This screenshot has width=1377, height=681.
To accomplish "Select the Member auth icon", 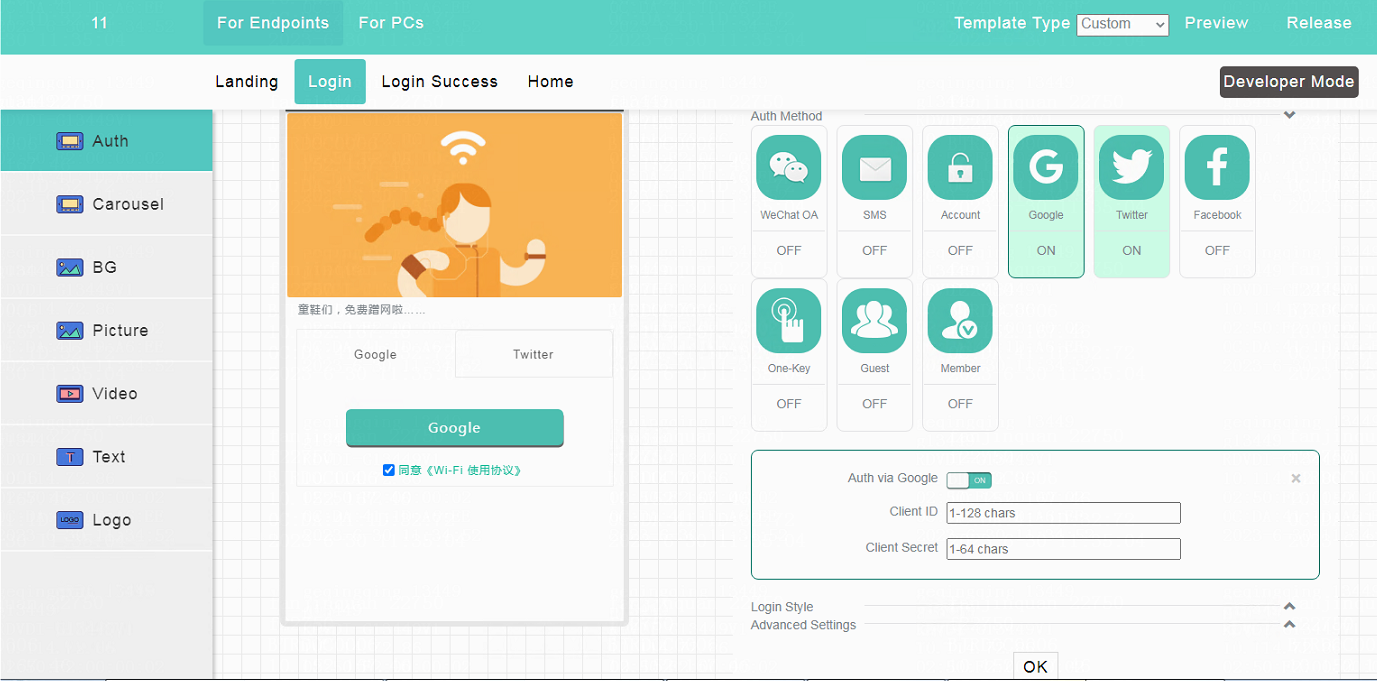I will click(x=960, y=321).
